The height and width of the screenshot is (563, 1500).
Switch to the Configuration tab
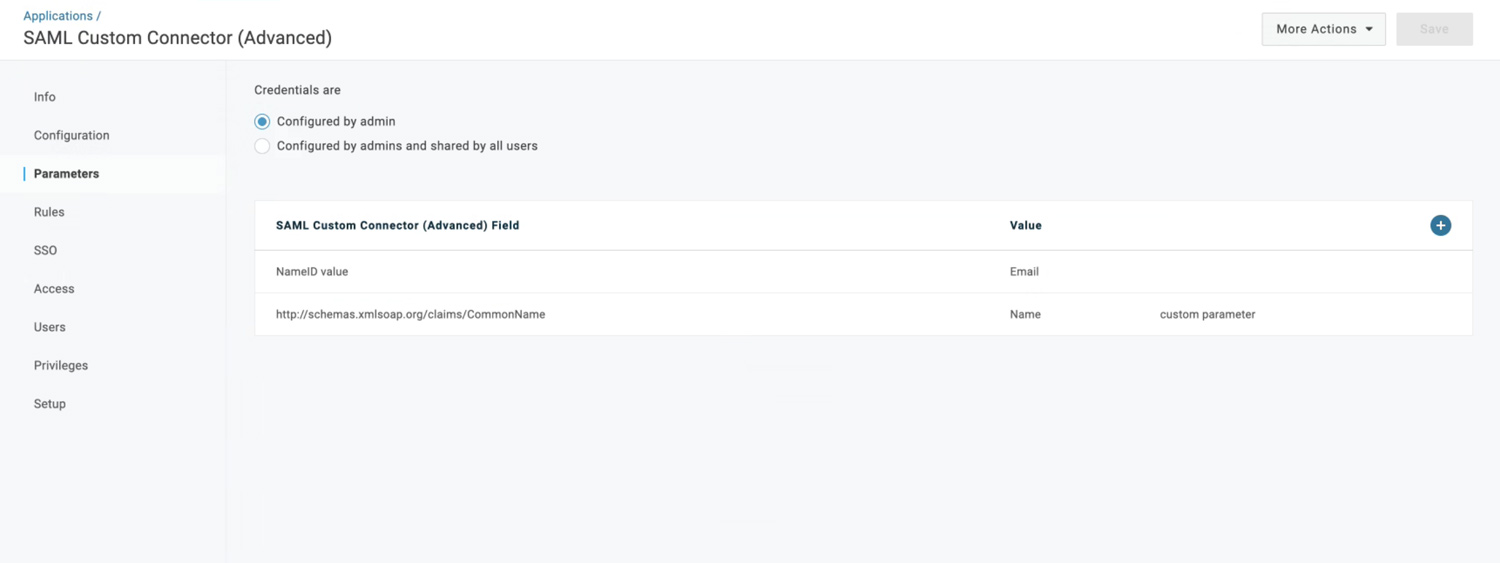[x=71, y=135]
